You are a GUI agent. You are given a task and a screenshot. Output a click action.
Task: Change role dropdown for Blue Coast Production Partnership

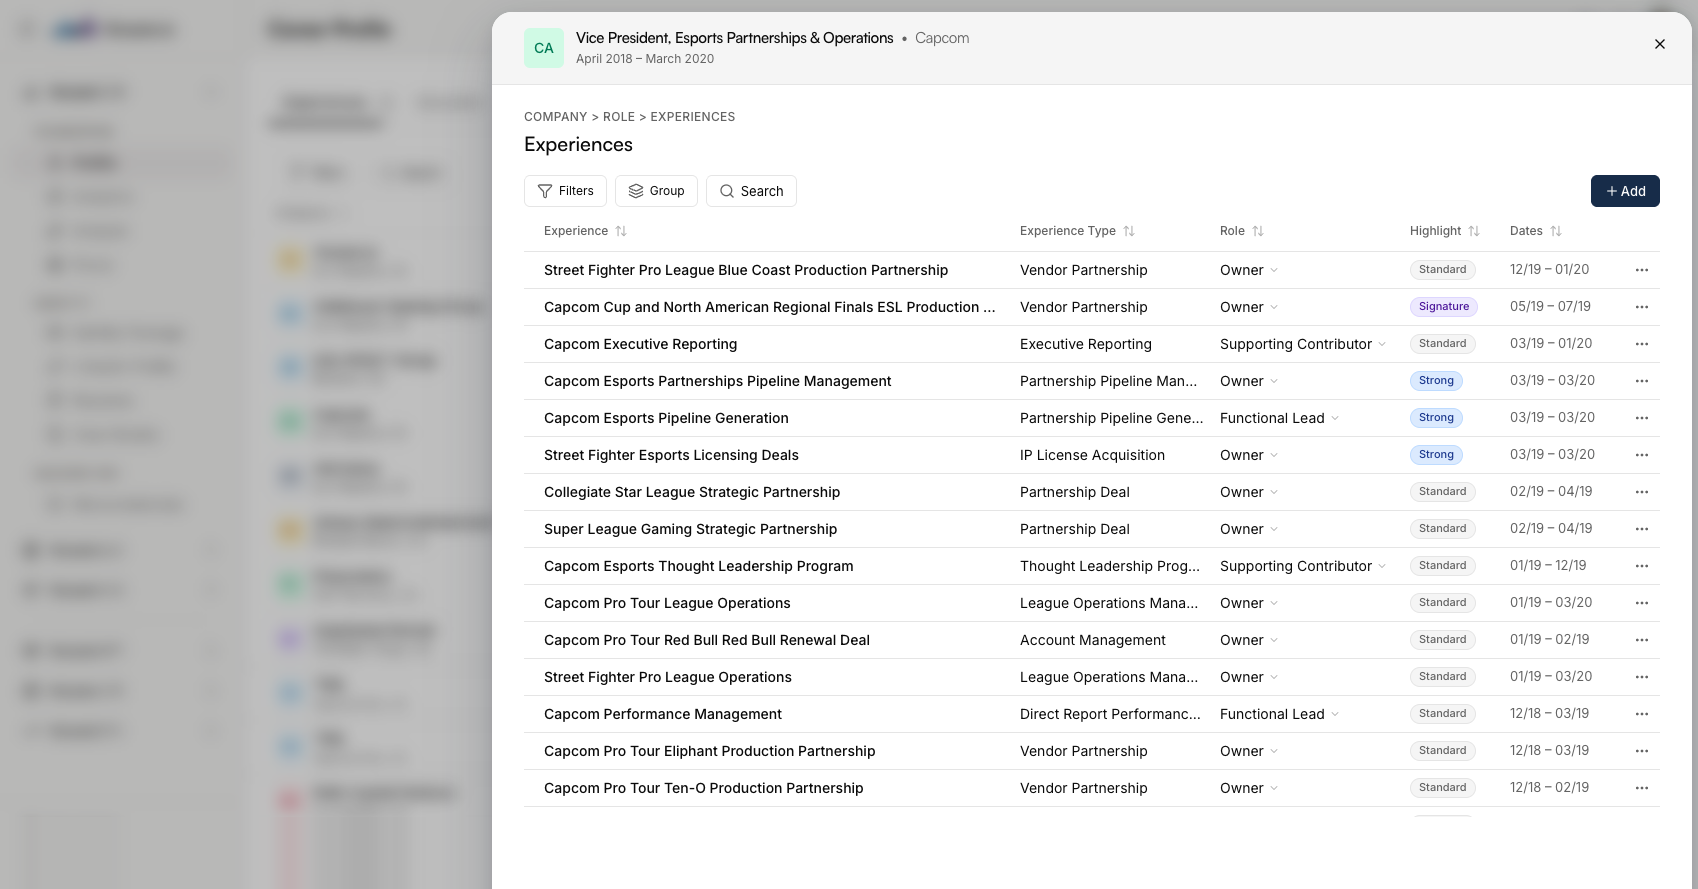point(1249,270)
